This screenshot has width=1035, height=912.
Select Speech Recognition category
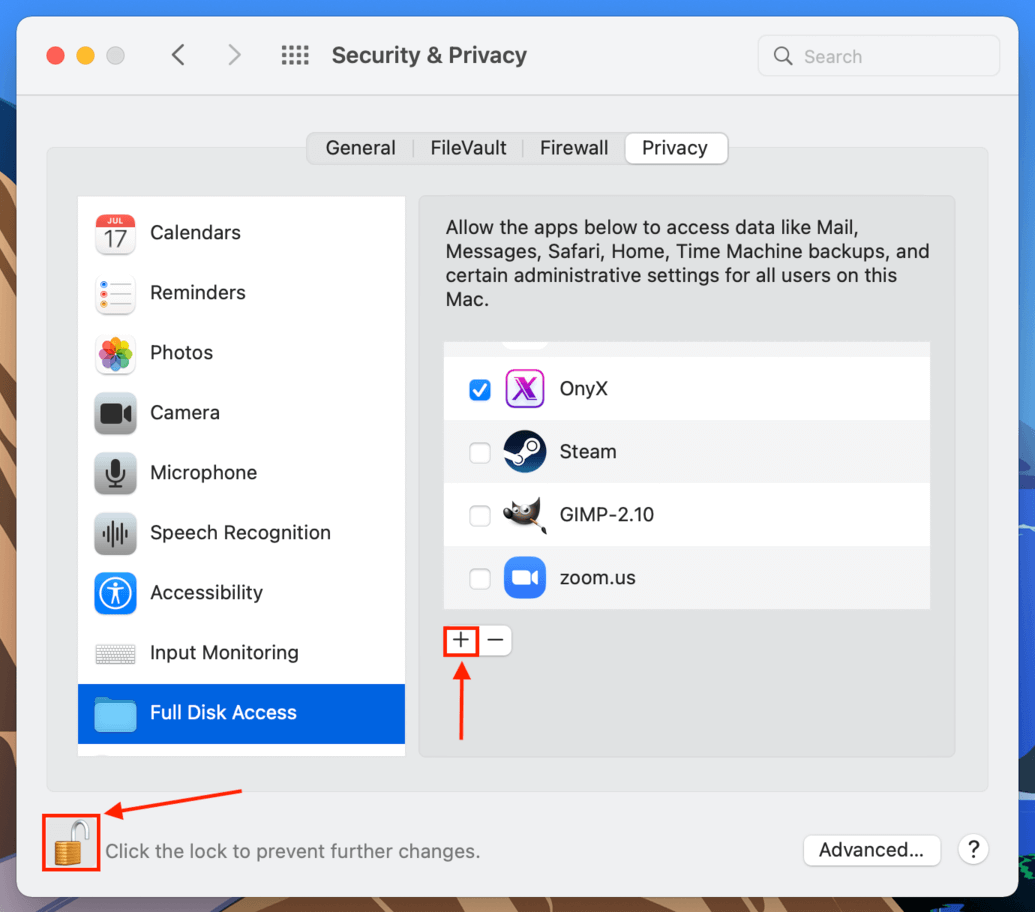coord(241,533)
